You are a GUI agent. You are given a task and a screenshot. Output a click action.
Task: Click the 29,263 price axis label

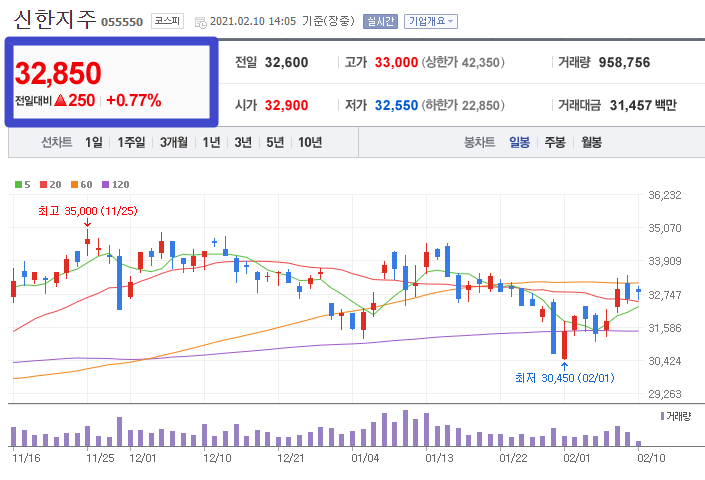coord(665,394)
